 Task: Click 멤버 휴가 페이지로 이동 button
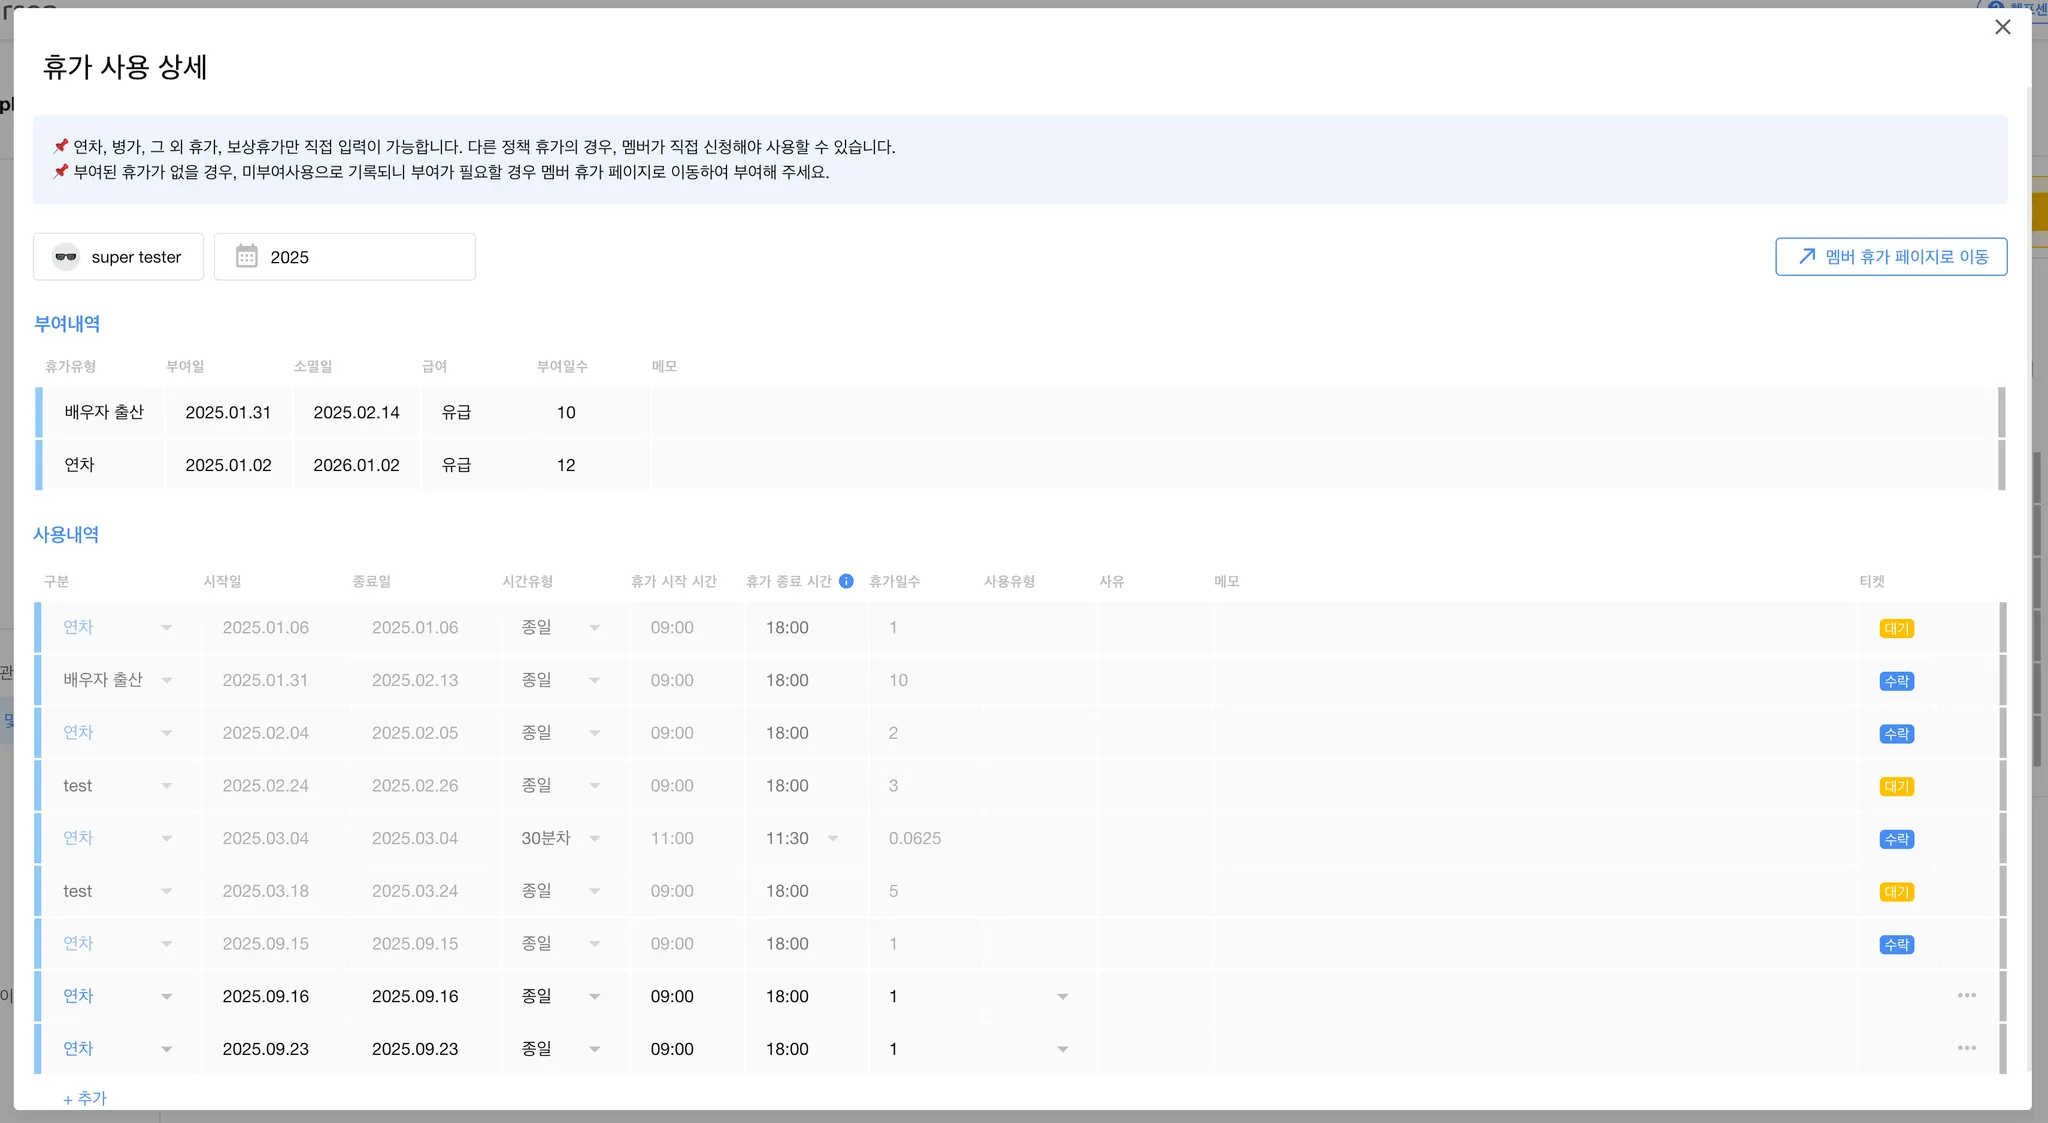pos(1890,257)
